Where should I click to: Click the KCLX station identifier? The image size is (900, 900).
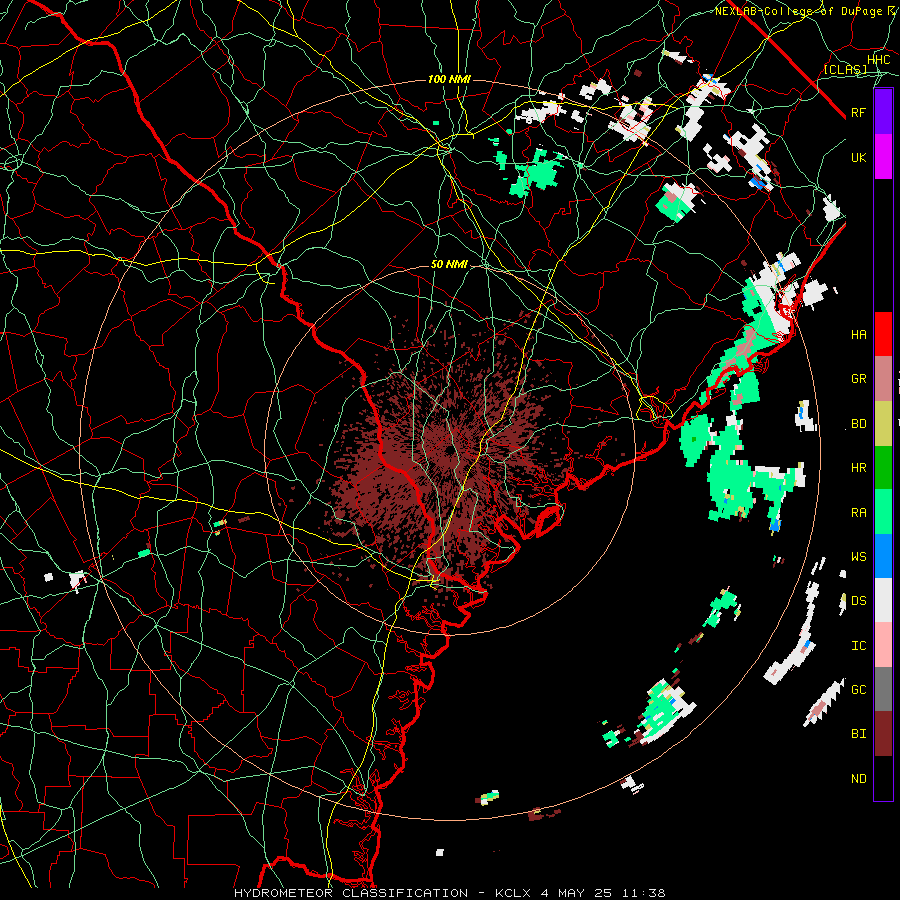click(x=513, y=893)
